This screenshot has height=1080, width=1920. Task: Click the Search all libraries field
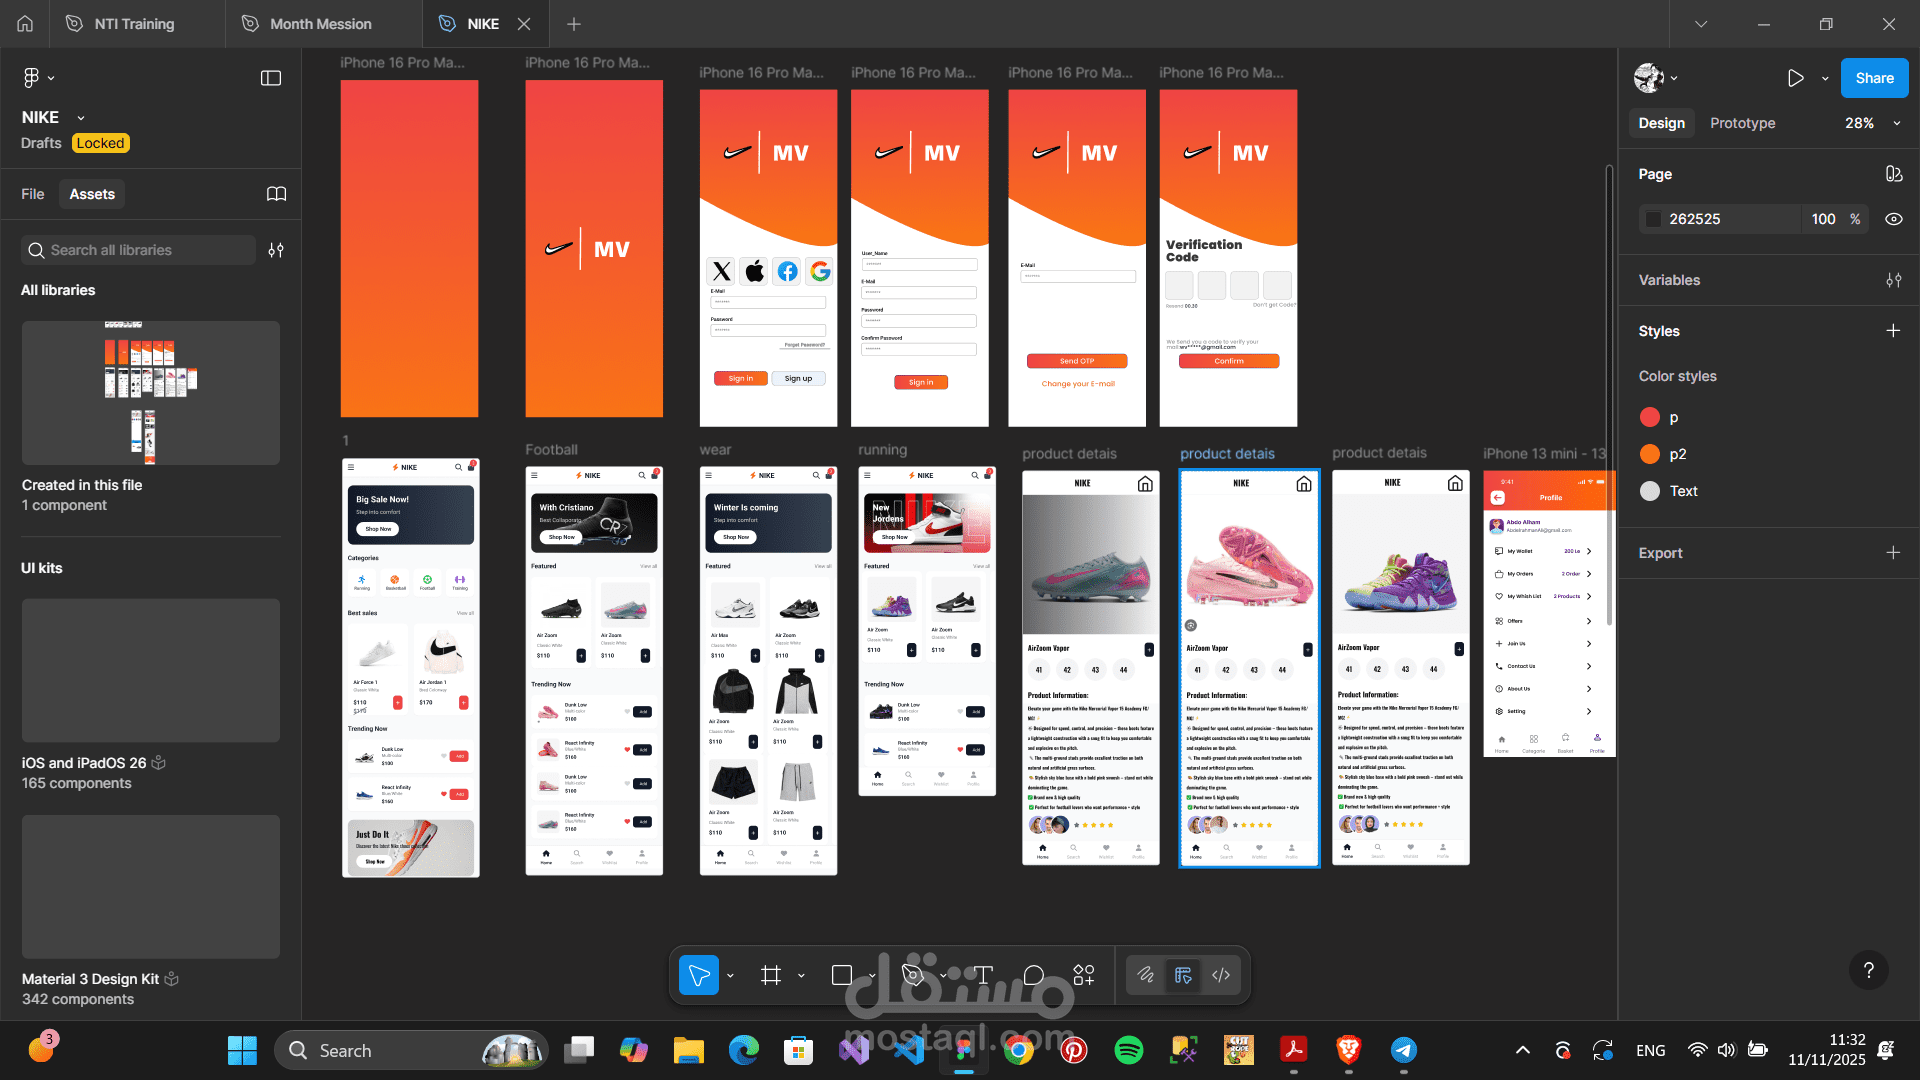138,250
